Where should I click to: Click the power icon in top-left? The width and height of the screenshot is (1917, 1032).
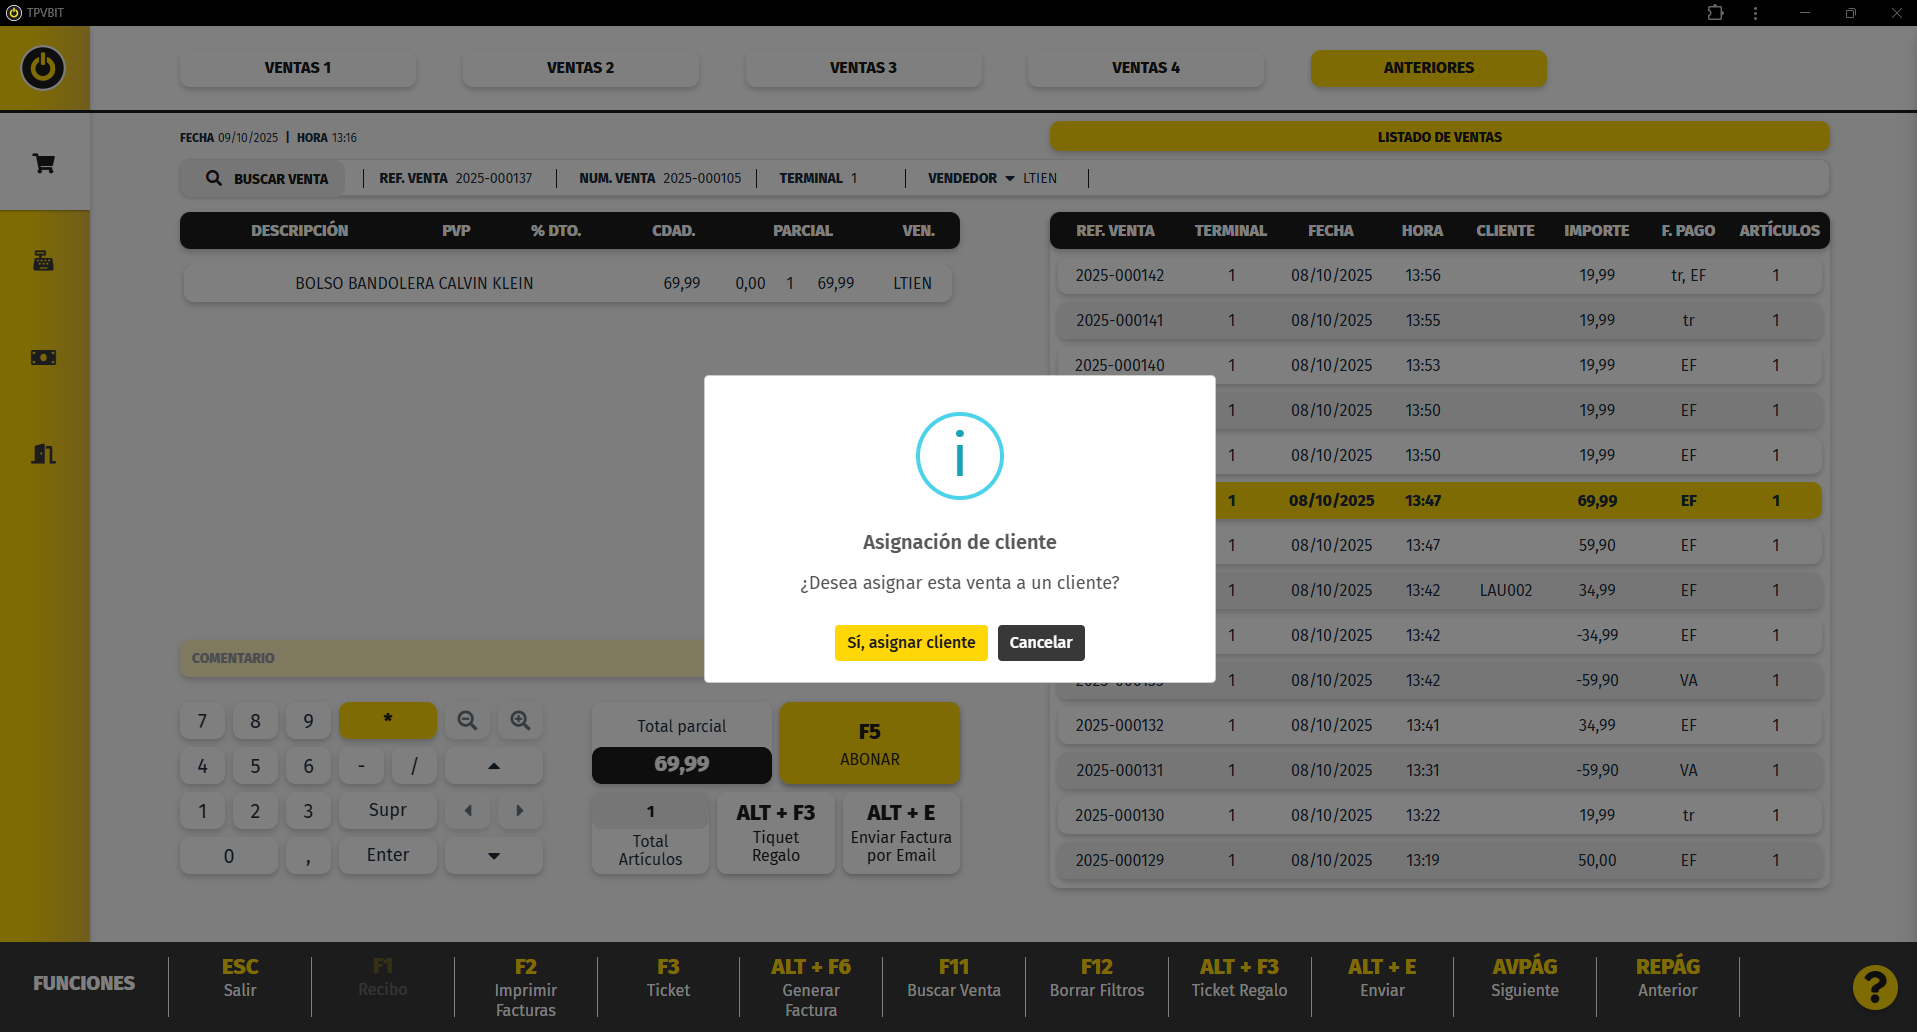click(x=43, y=68)
